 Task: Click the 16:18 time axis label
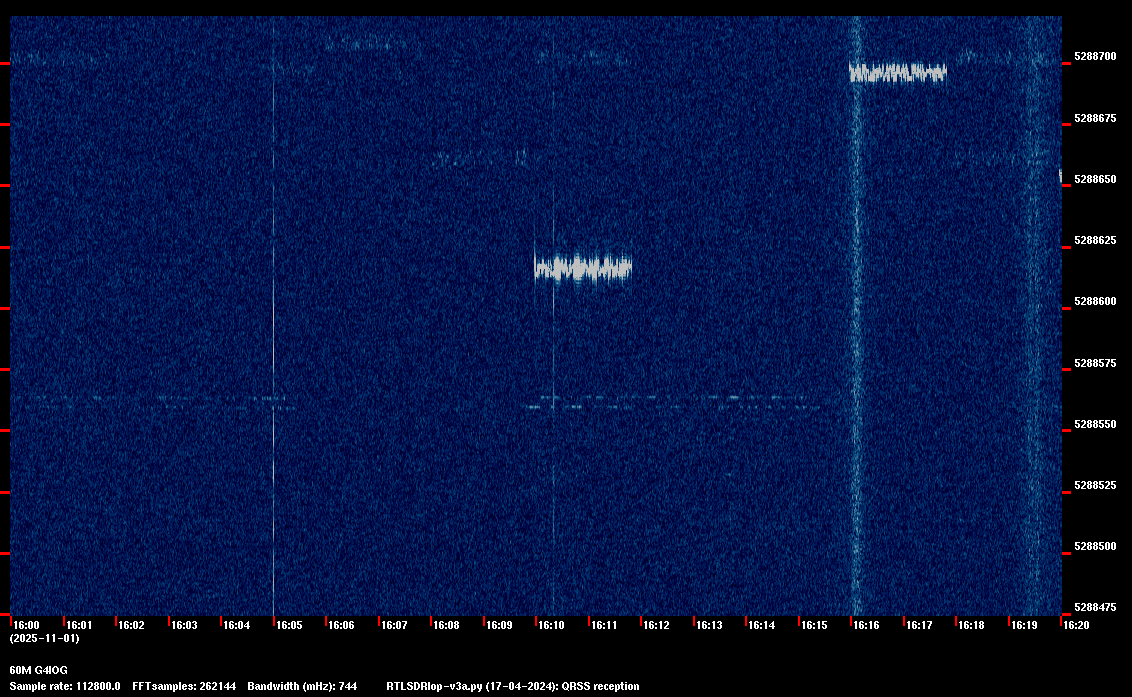pos(972,625)
